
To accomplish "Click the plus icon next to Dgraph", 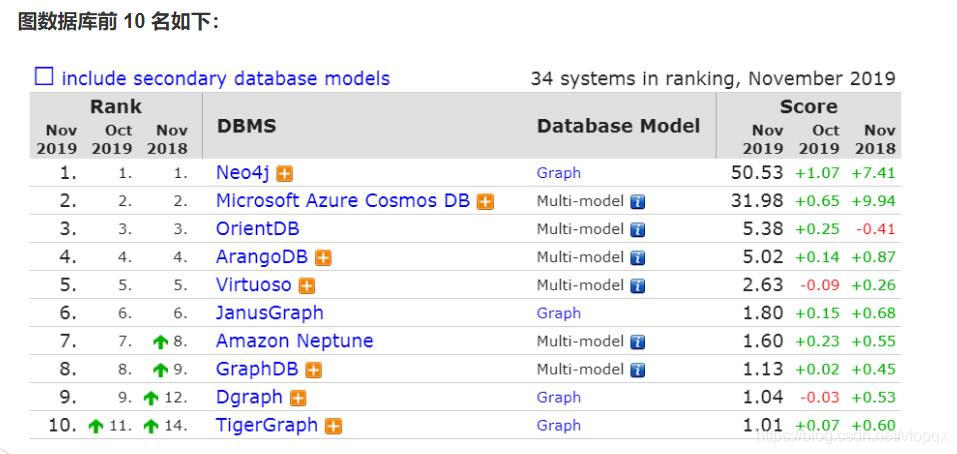I will click(x=298, y=398).
